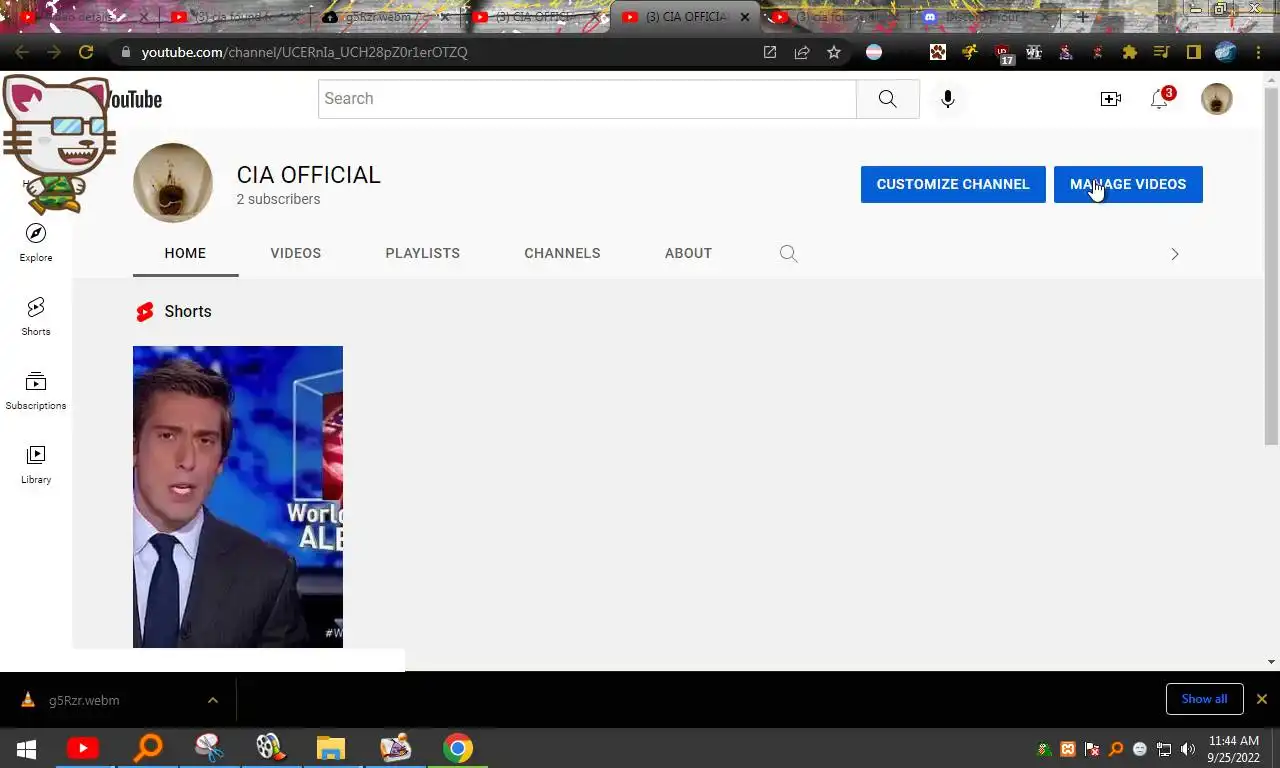Play the news anchor Shorts thumbnail
Viewport: 1280px width, 768px height.
click(238, 497)
